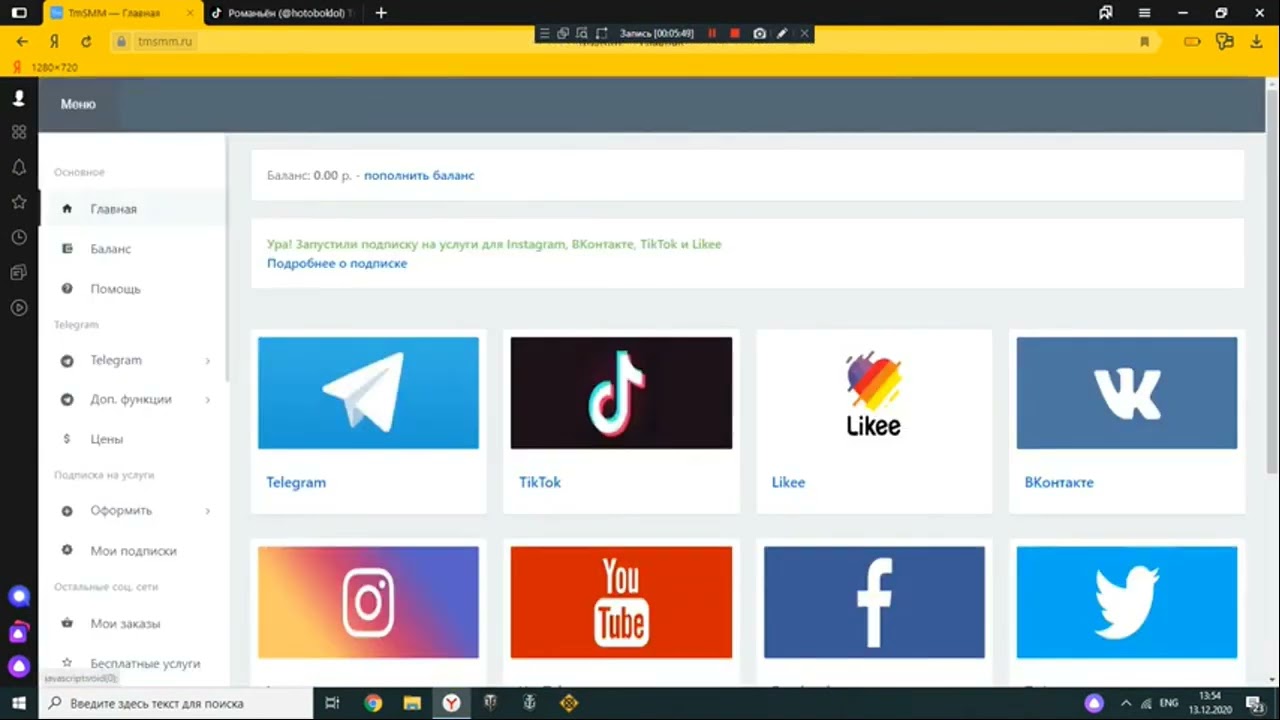Click the Likee text link under card
The width and height of the screenshot is (1280, 720).
coord(788,482)
